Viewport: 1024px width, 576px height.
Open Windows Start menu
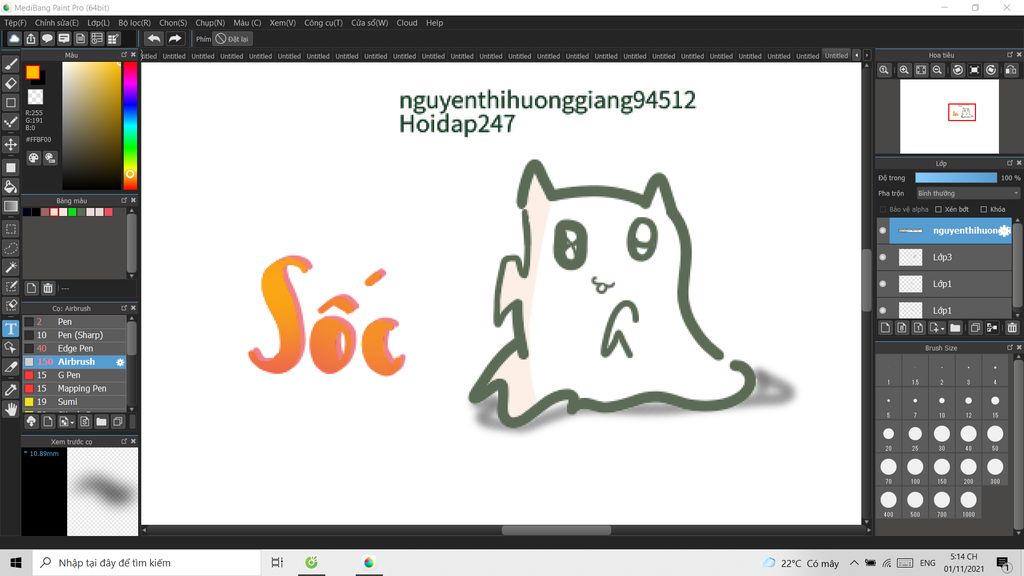pos(16,562)
